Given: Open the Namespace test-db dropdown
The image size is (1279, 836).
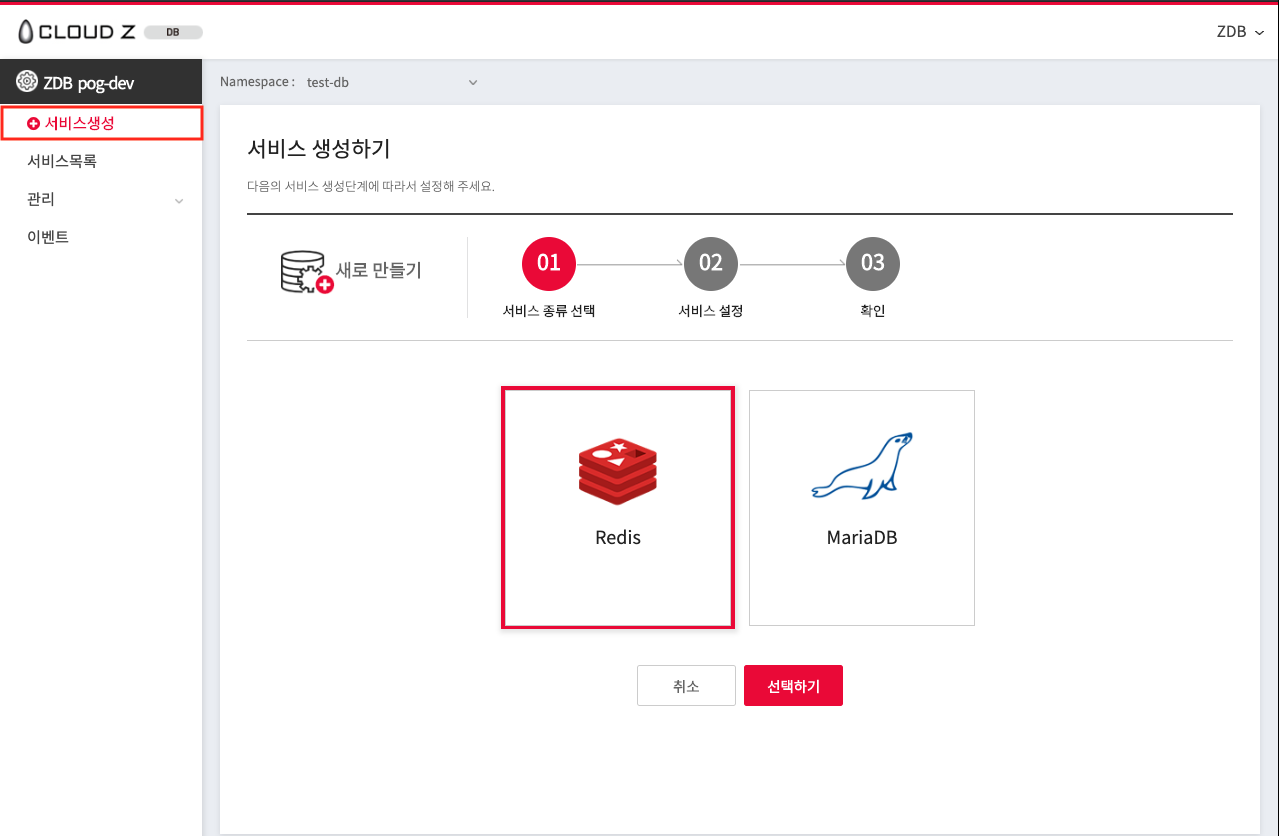Looking at the screenshot, I should click(392, 82).
